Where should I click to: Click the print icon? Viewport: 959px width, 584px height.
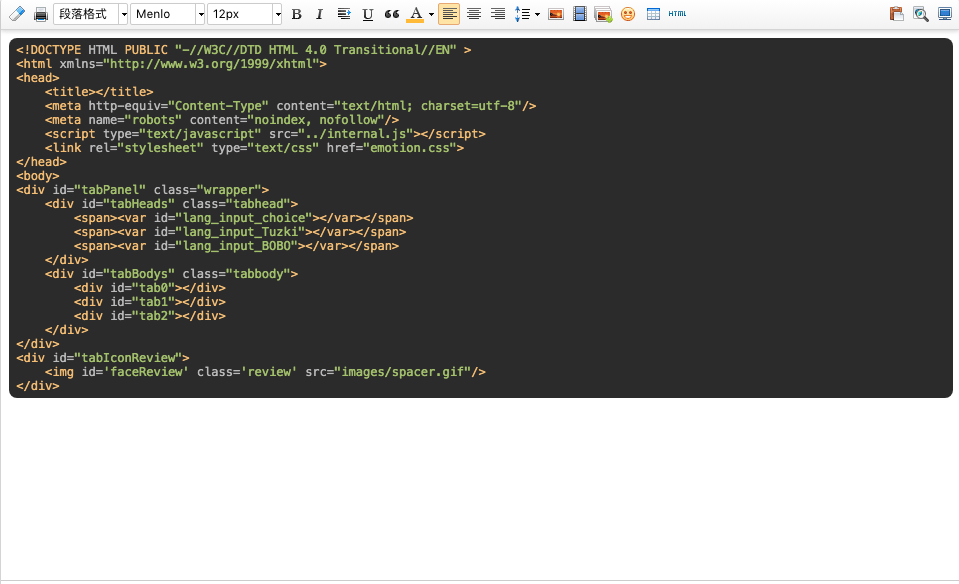click(x=40, y=13)
